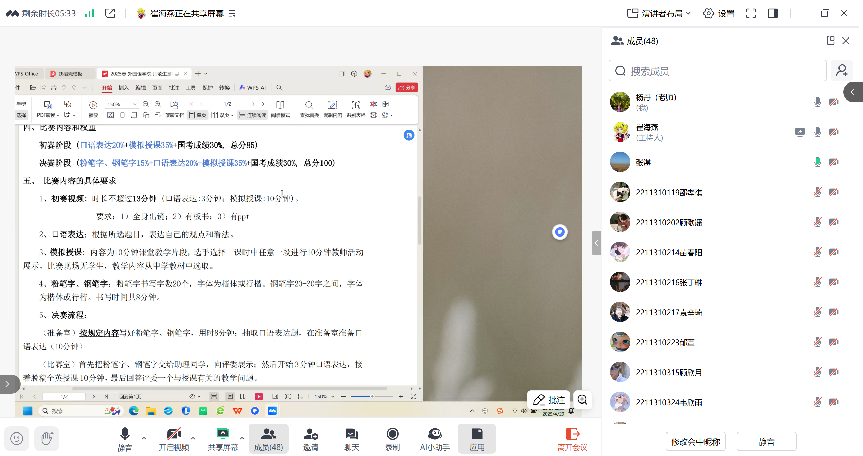Screen dimensions: 863x456
Task: Turn on the camera (开启视频)
Action: [173, 435]
